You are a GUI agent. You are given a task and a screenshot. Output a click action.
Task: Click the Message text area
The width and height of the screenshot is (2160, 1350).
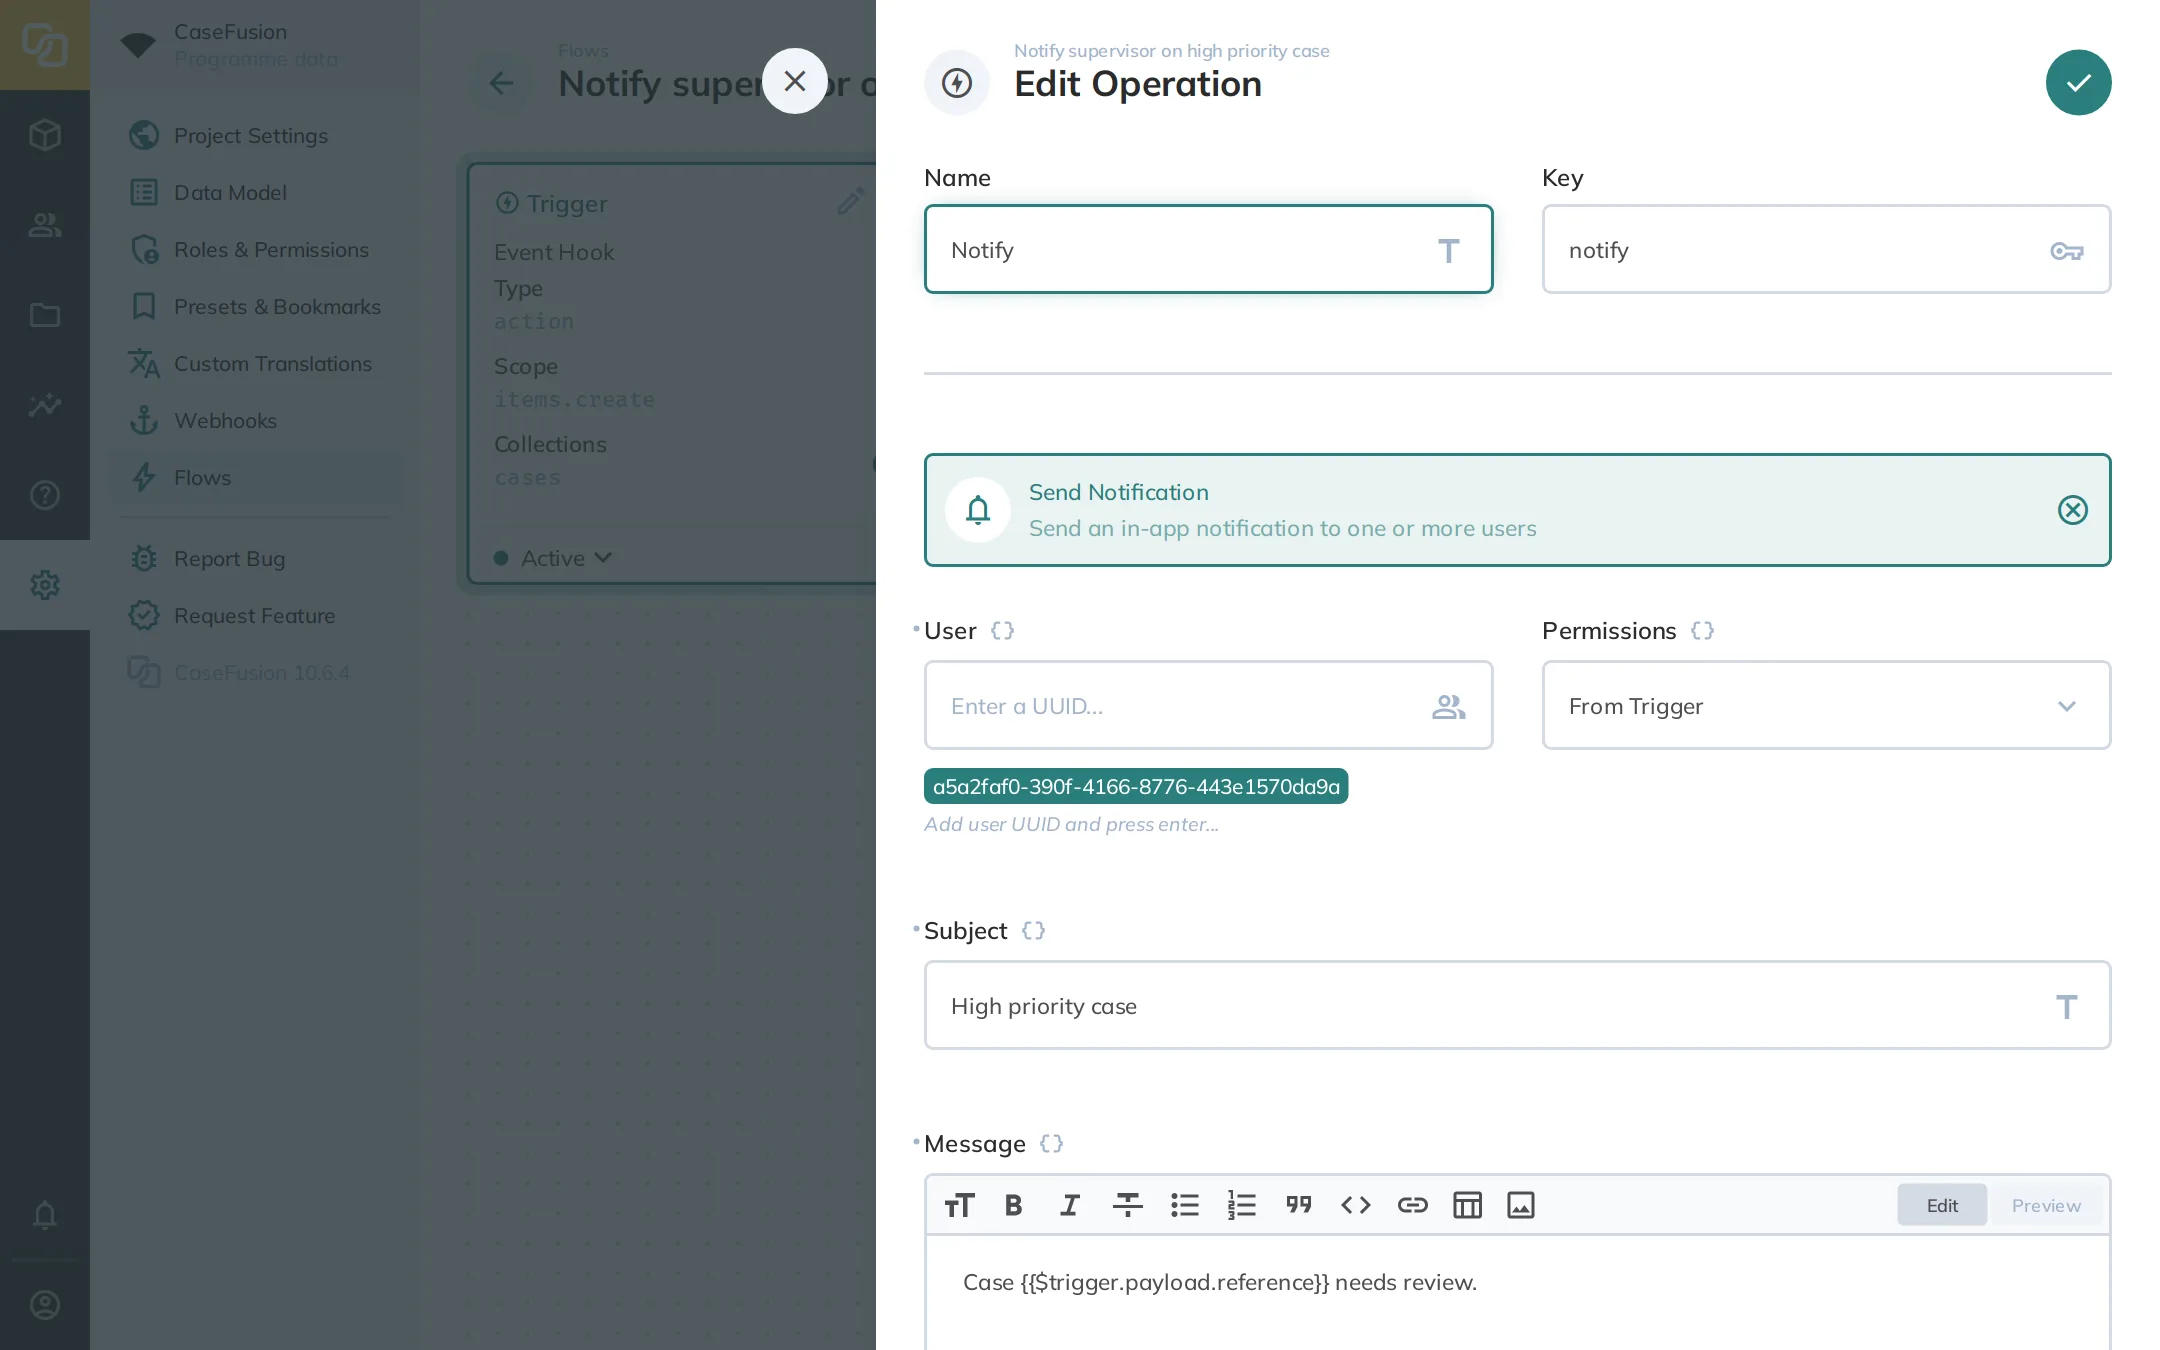tap(1517, 1293)
